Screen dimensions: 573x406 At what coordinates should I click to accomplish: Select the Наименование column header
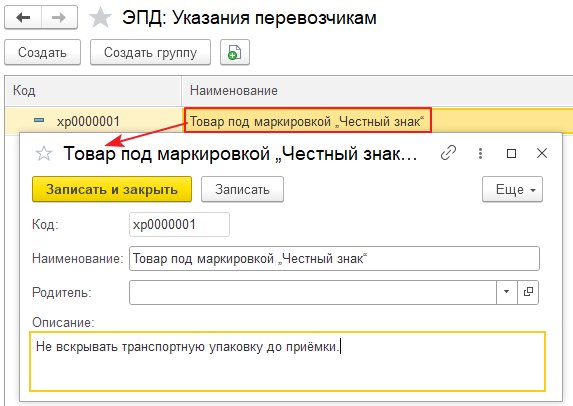(x=377, y=91)
